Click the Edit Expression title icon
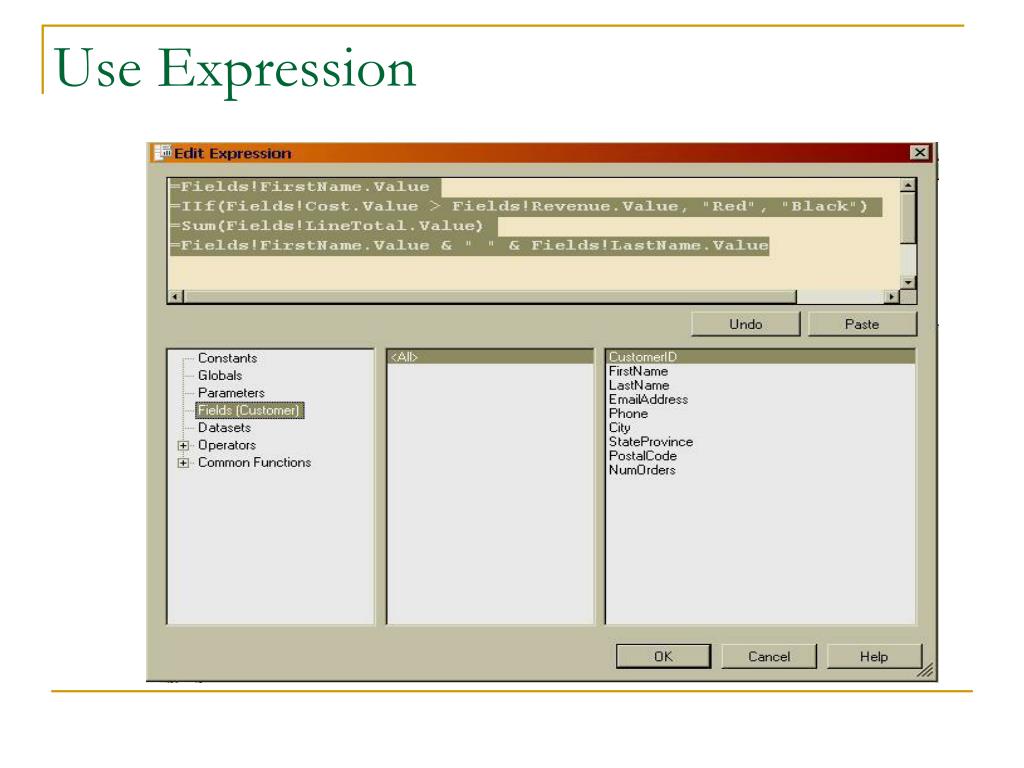This screenshot has height=768, width=1024. coord(161,152)
